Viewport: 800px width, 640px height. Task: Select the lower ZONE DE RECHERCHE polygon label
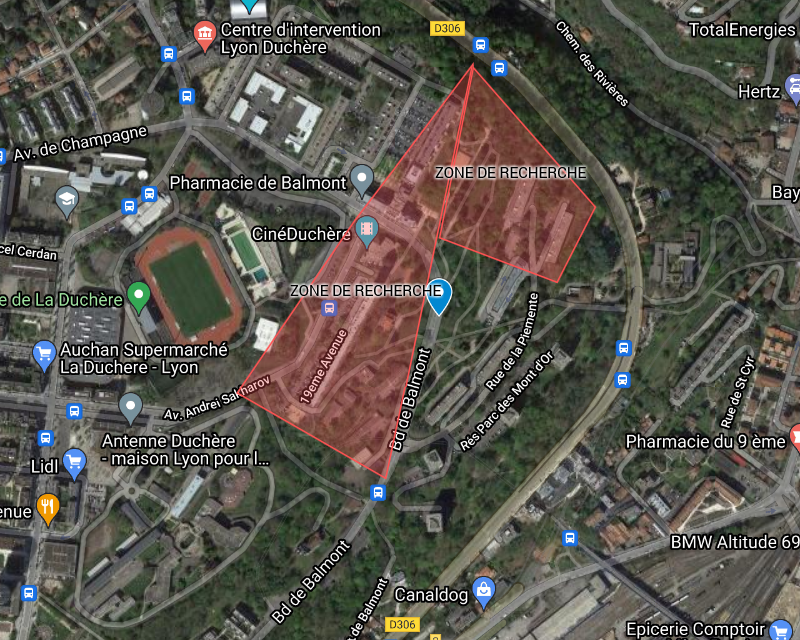pyautogui.click(x=366, y=290)
